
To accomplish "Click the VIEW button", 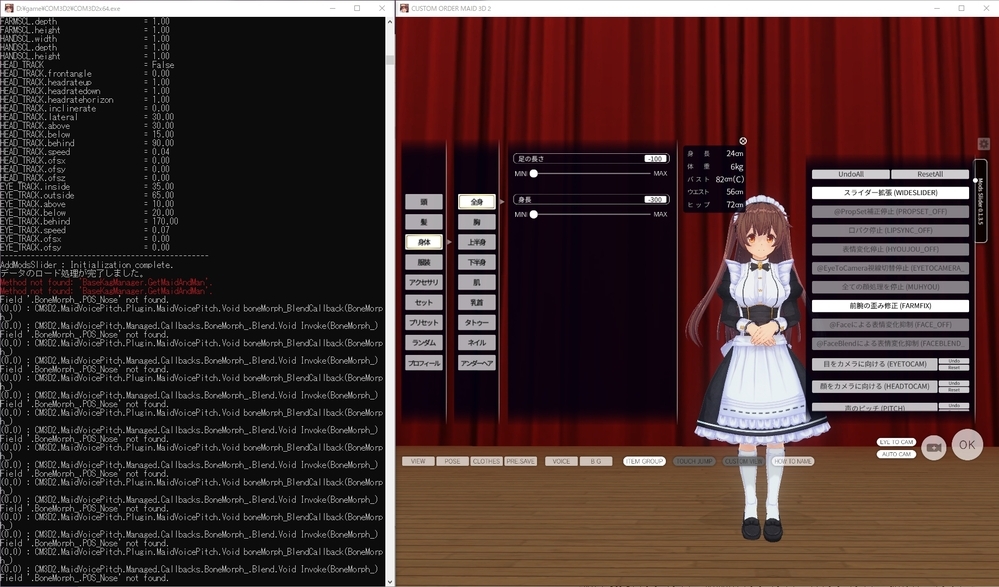I will pos(418,461).
